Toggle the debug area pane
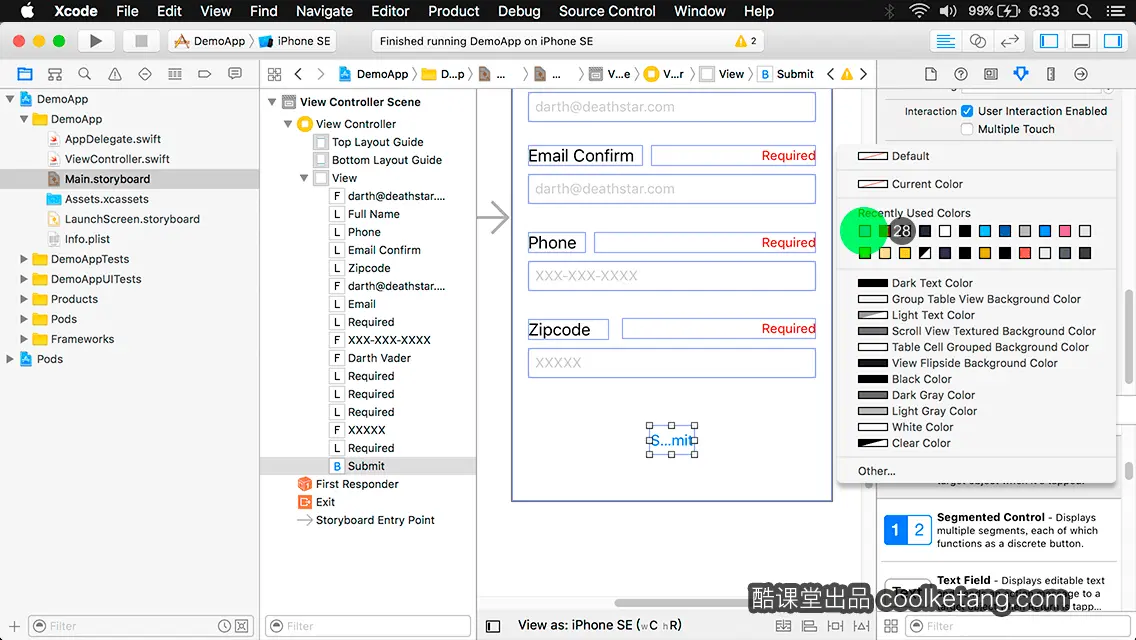 tap(1081, 41)
